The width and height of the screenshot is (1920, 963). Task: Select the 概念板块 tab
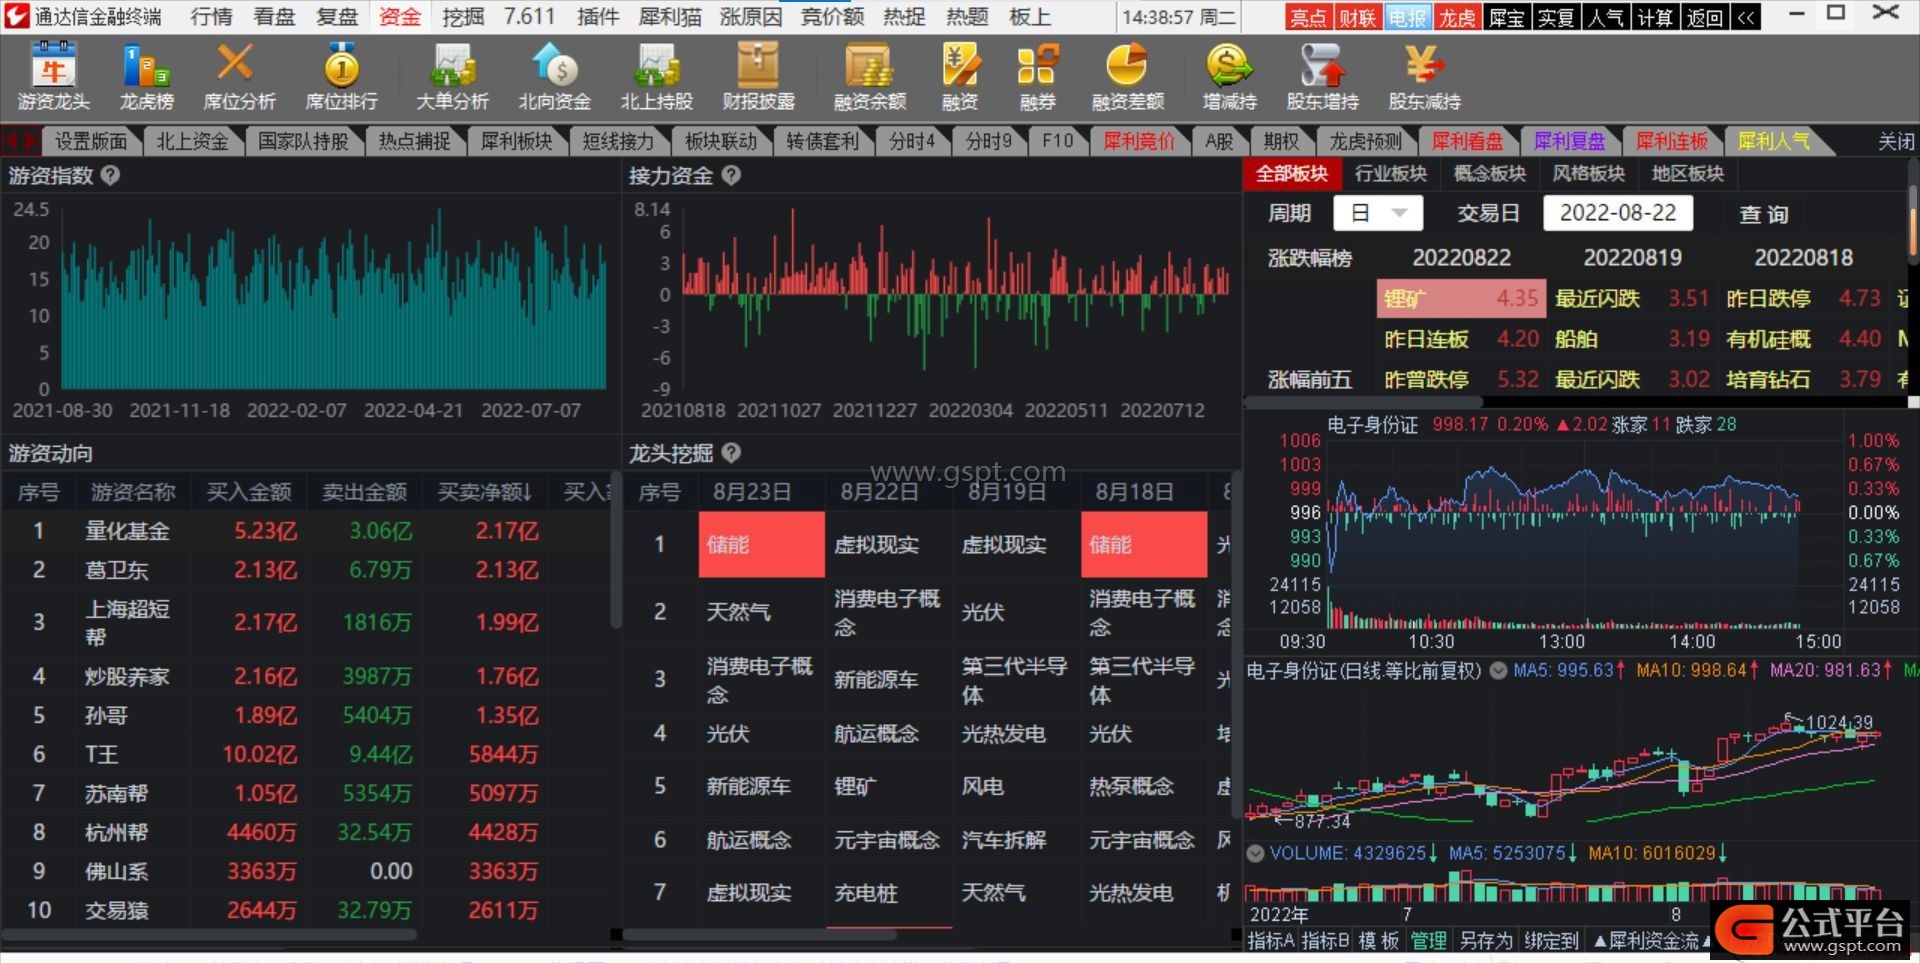point(1490,174)
